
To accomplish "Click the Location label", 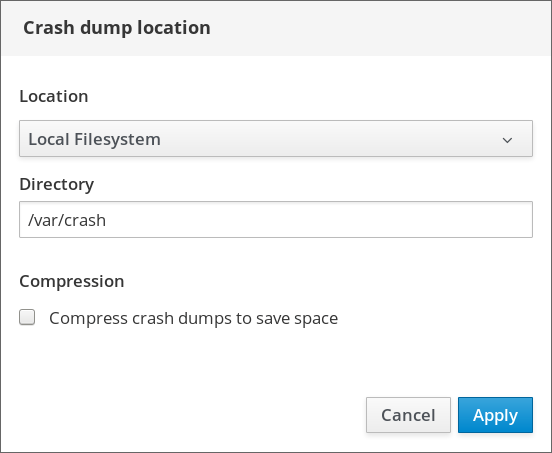I will pyautogui.click(x=54, y=96).
